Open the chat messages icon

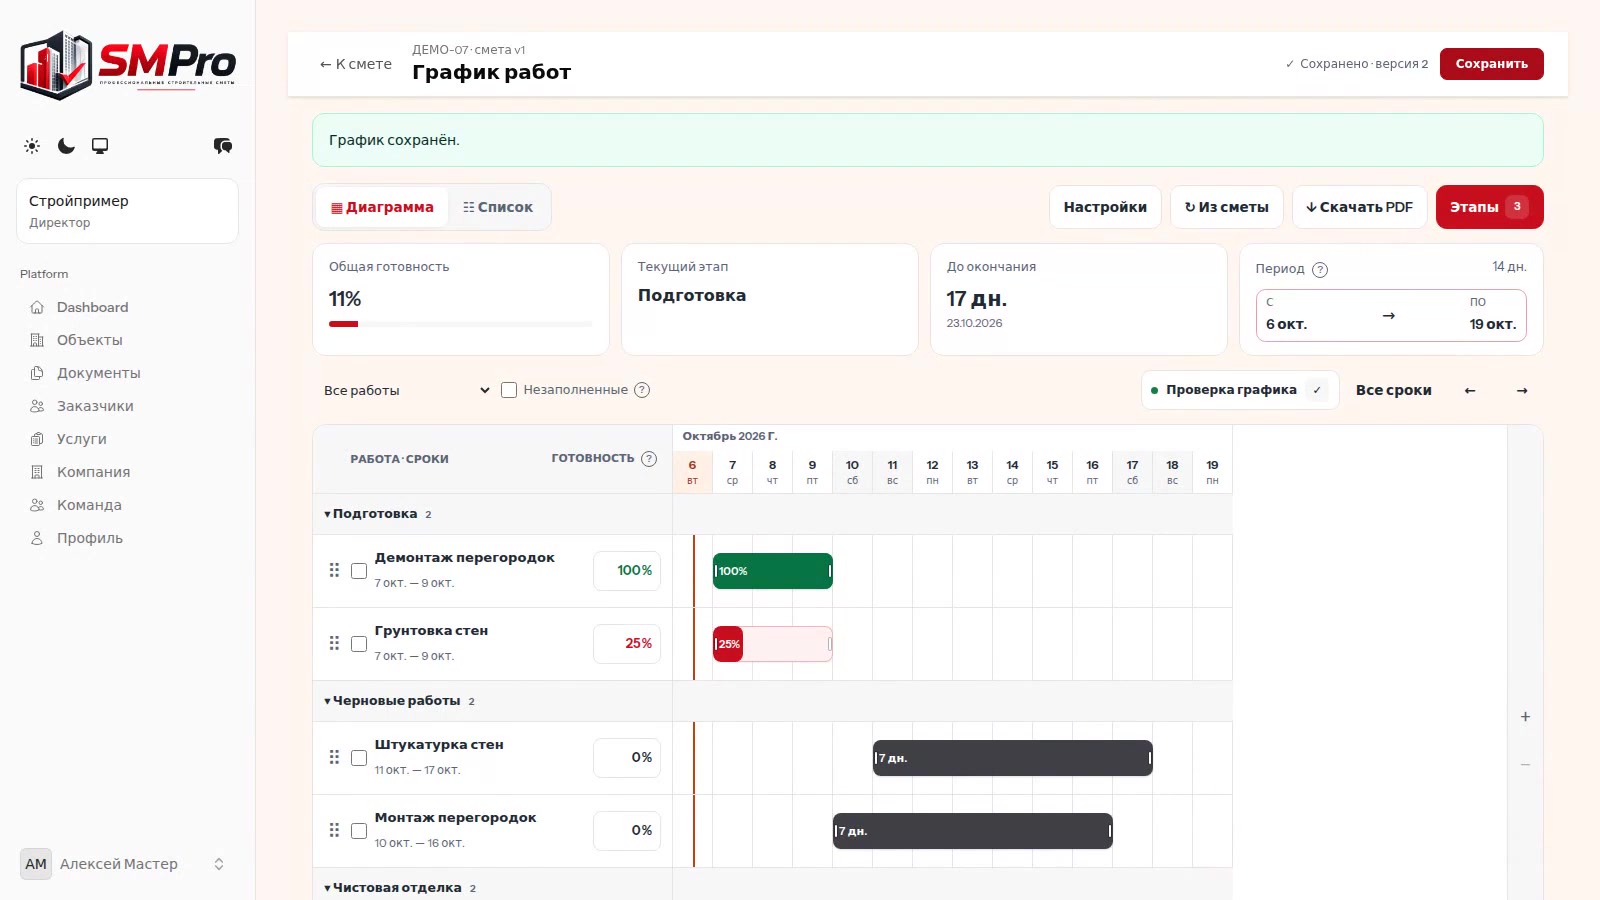pos(223,146)
